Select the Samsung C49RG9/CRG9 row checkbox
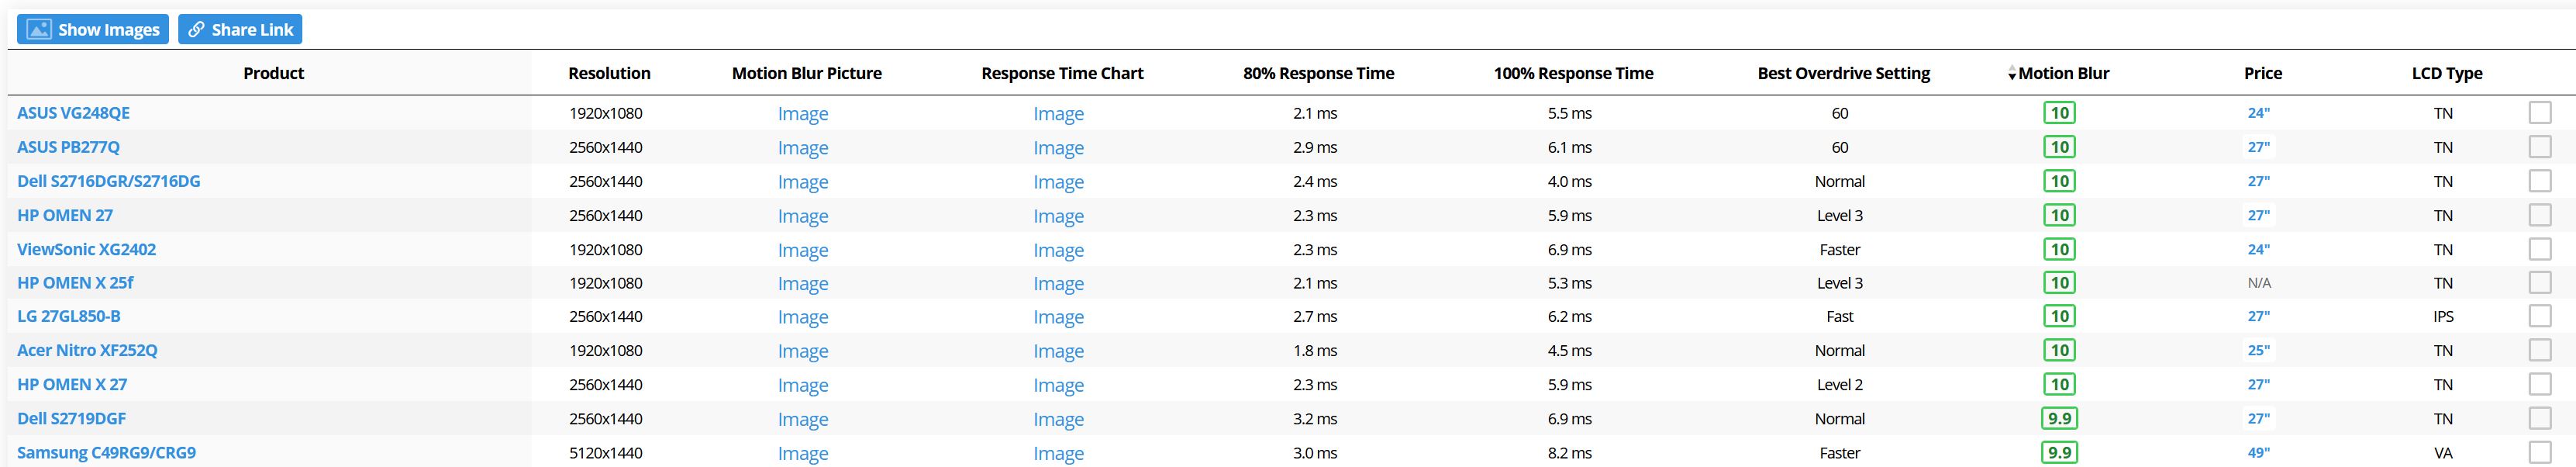 click(x=2539, y=452)
